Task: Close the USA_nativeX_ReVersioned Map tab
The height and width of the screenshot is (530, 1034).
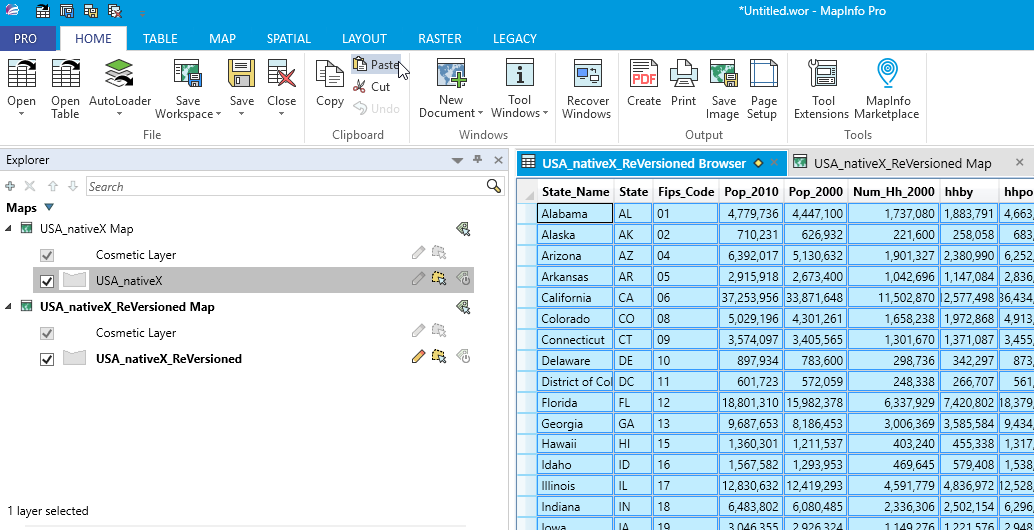Action: point(1019,162)
